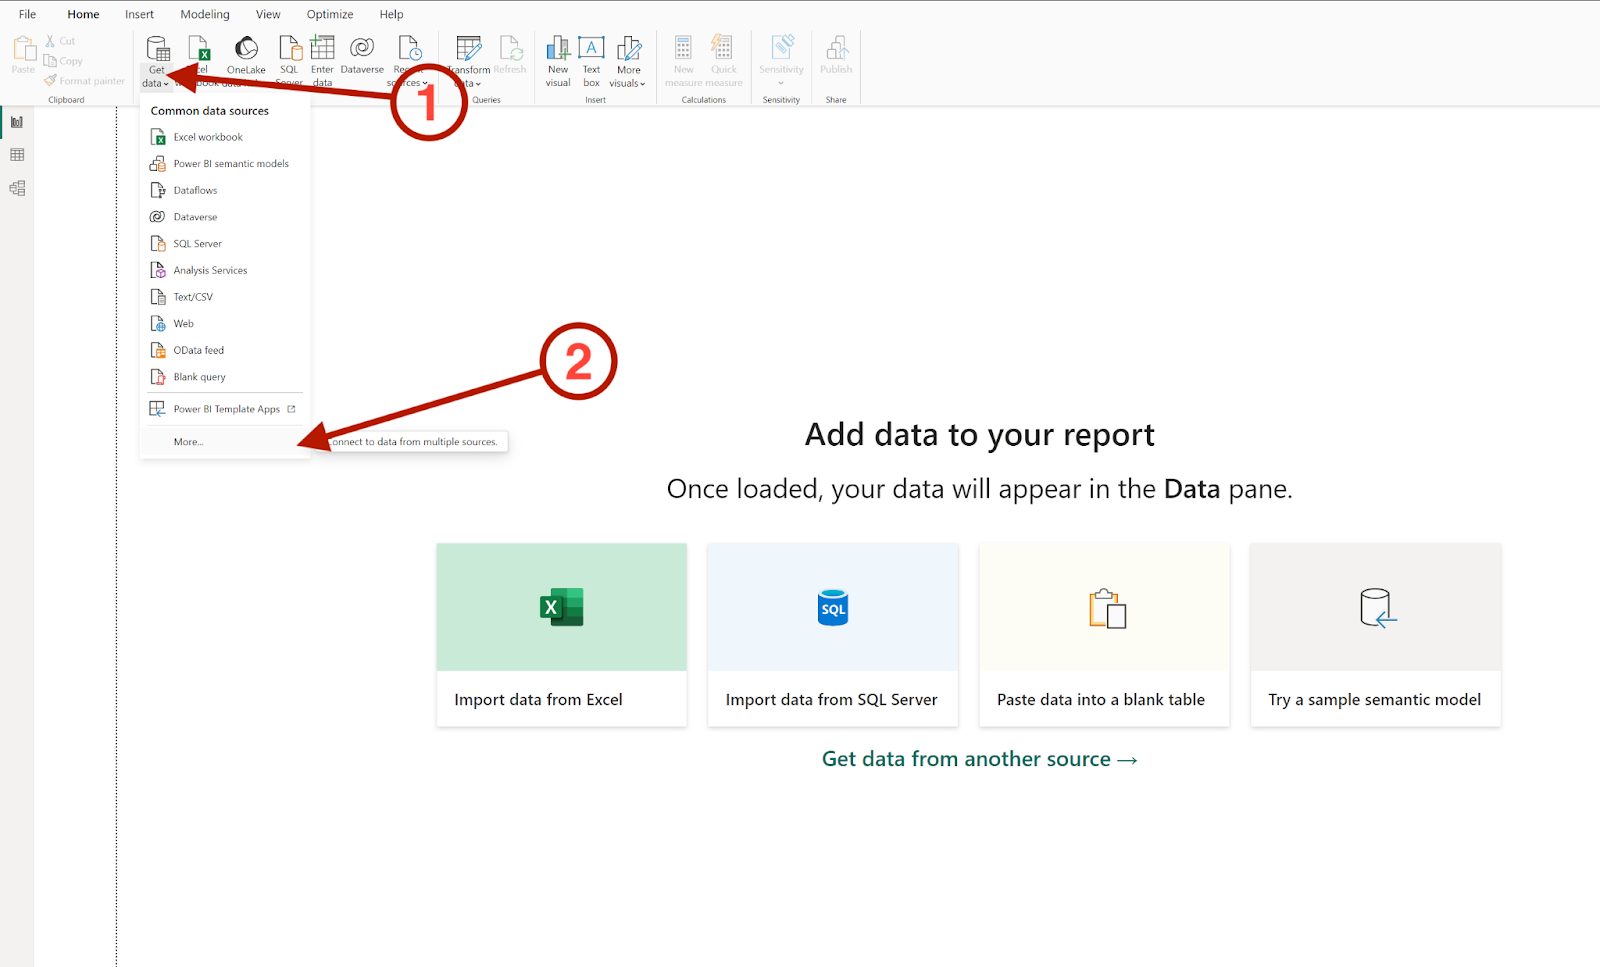Image resolution: width=1600 pixels, height=967 pixels.
Task: Select the Format painter tool
Action: click(x=85, y=81)
